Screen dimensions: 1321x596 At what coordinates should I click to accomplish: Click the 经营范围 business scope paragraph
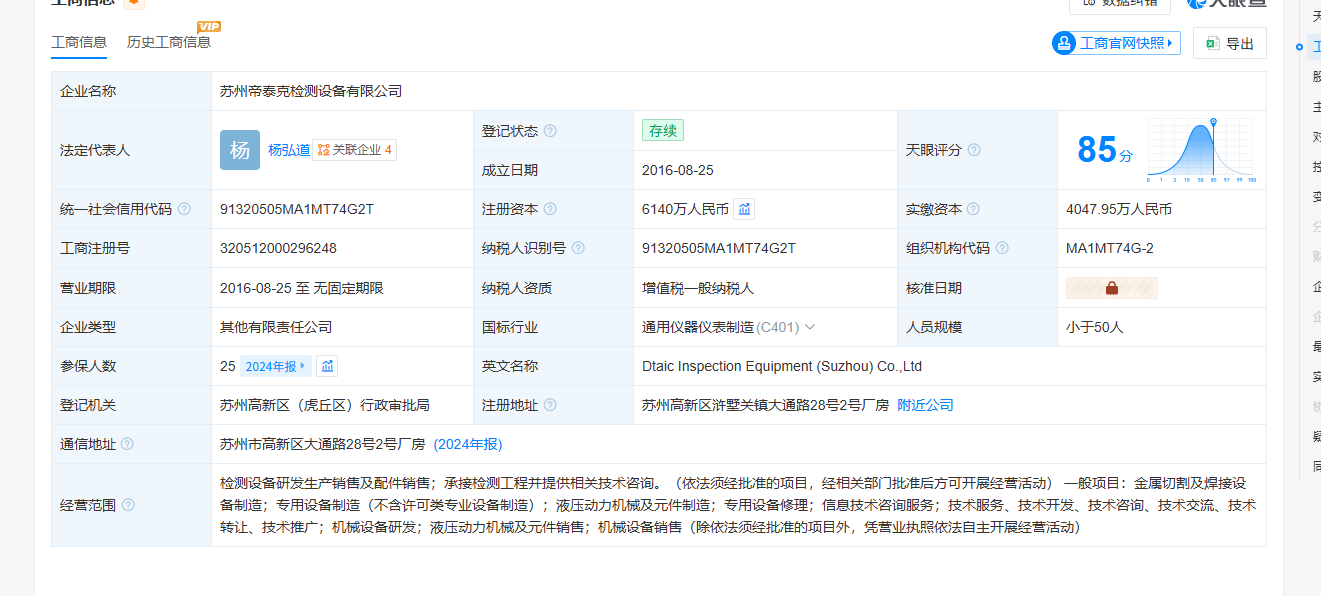point(738,505)
